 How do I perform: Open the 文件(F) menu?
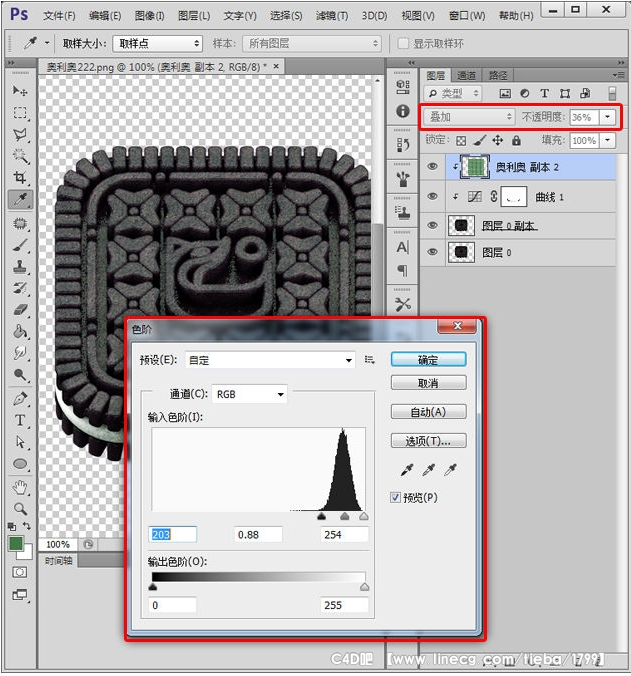coord(59,16)
